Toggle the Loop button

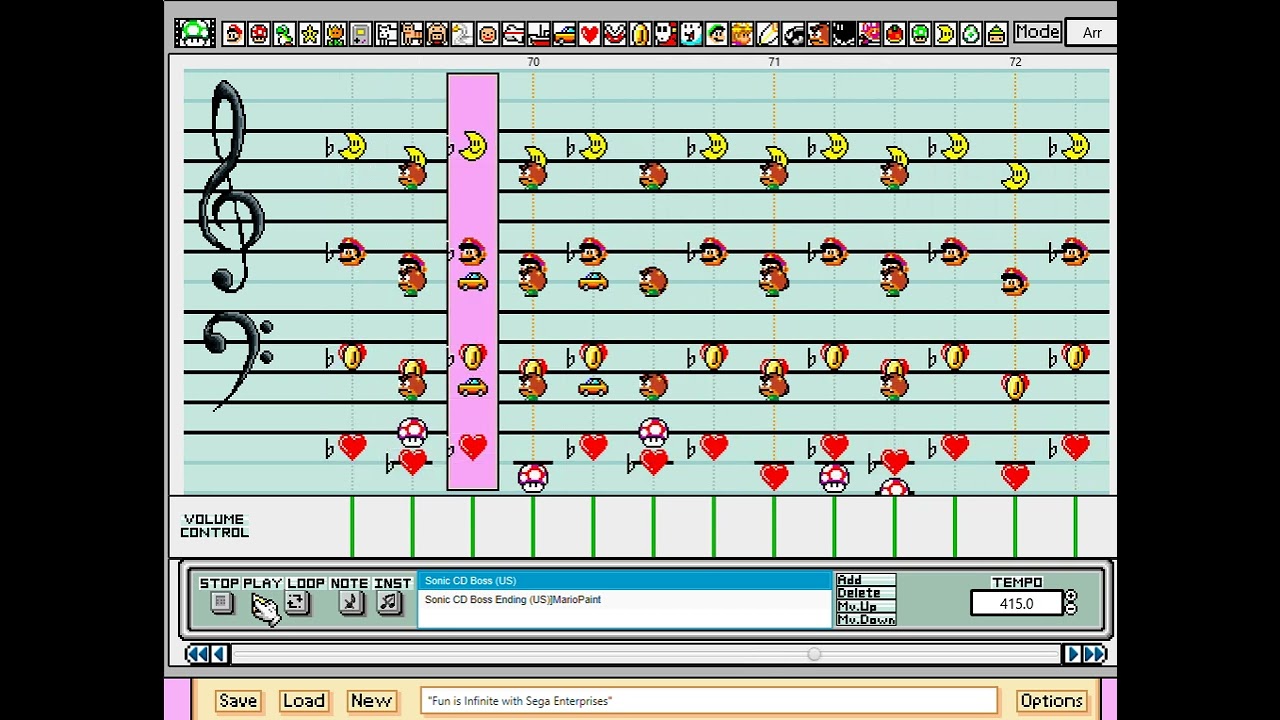click(296, 602)
